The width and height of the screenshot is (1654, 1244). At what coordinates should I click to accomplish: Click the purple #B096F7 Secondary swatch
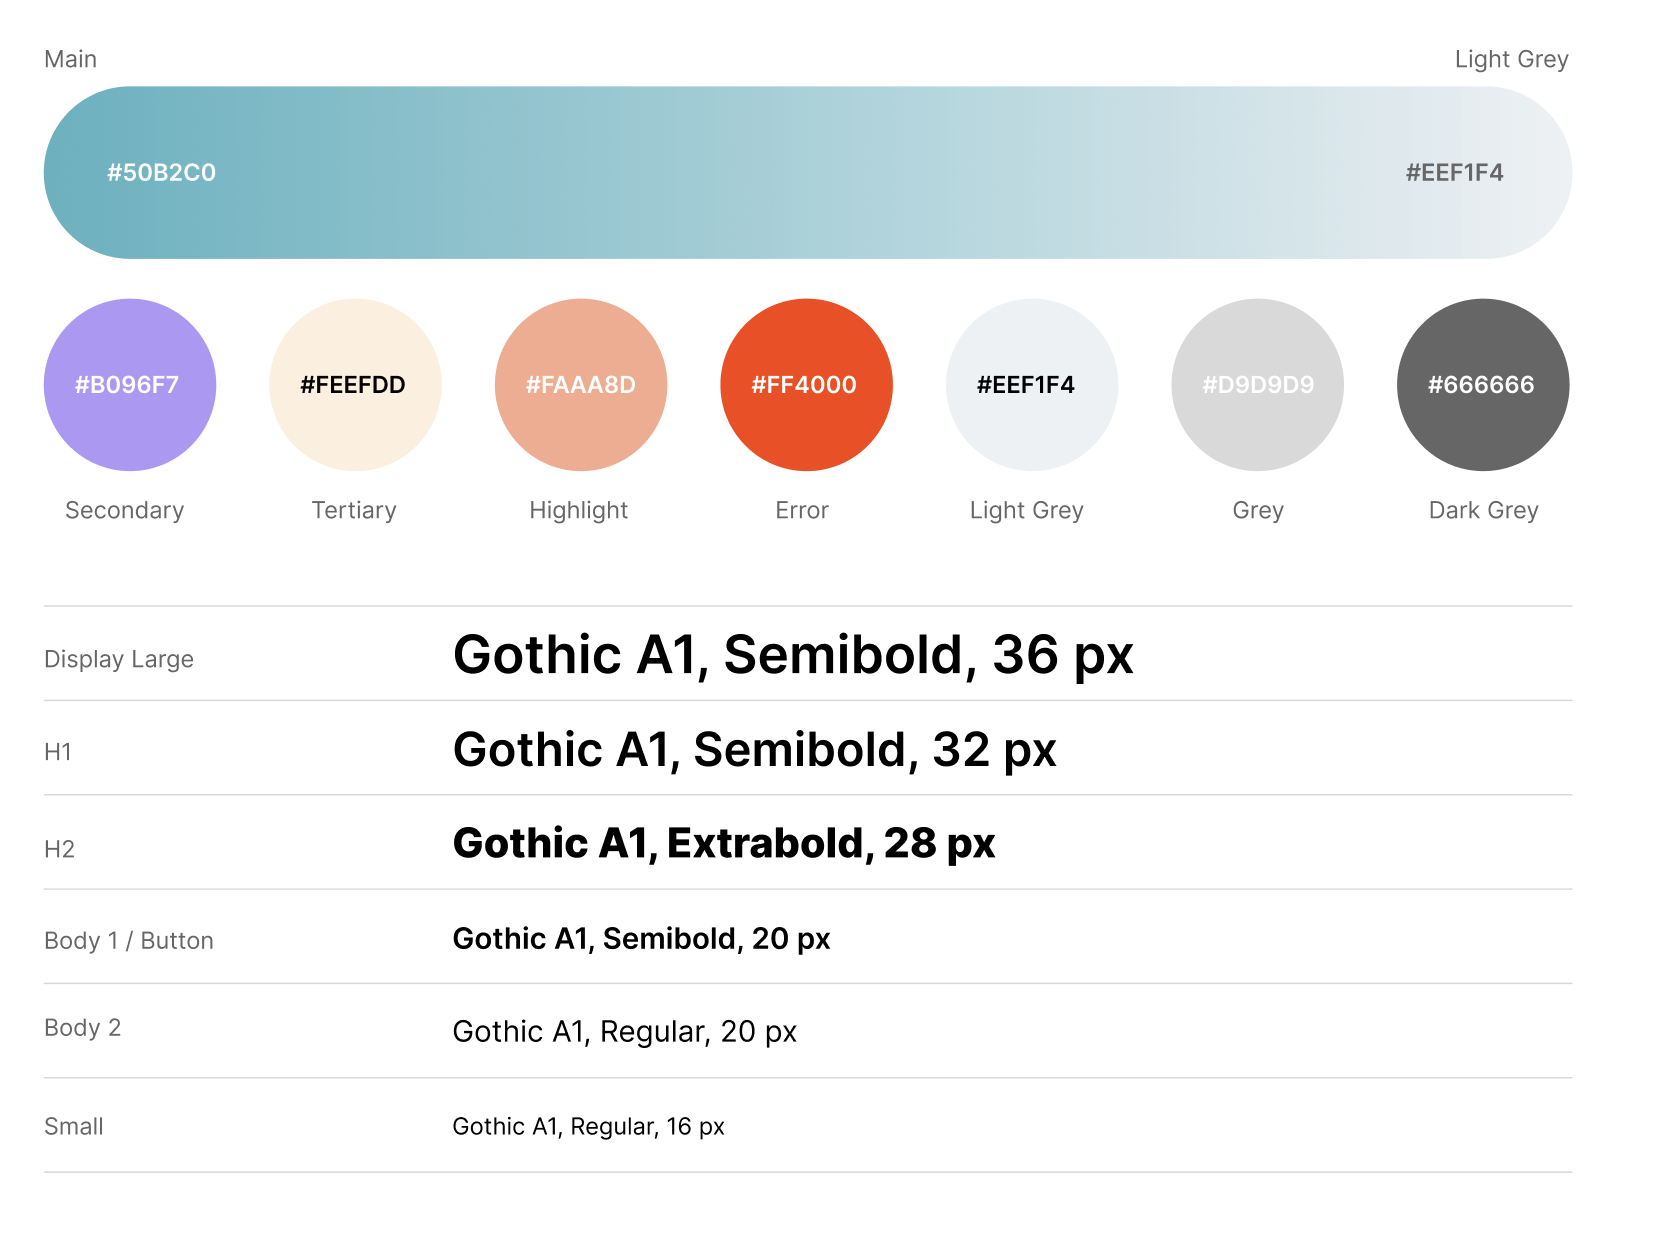(130, 385)
